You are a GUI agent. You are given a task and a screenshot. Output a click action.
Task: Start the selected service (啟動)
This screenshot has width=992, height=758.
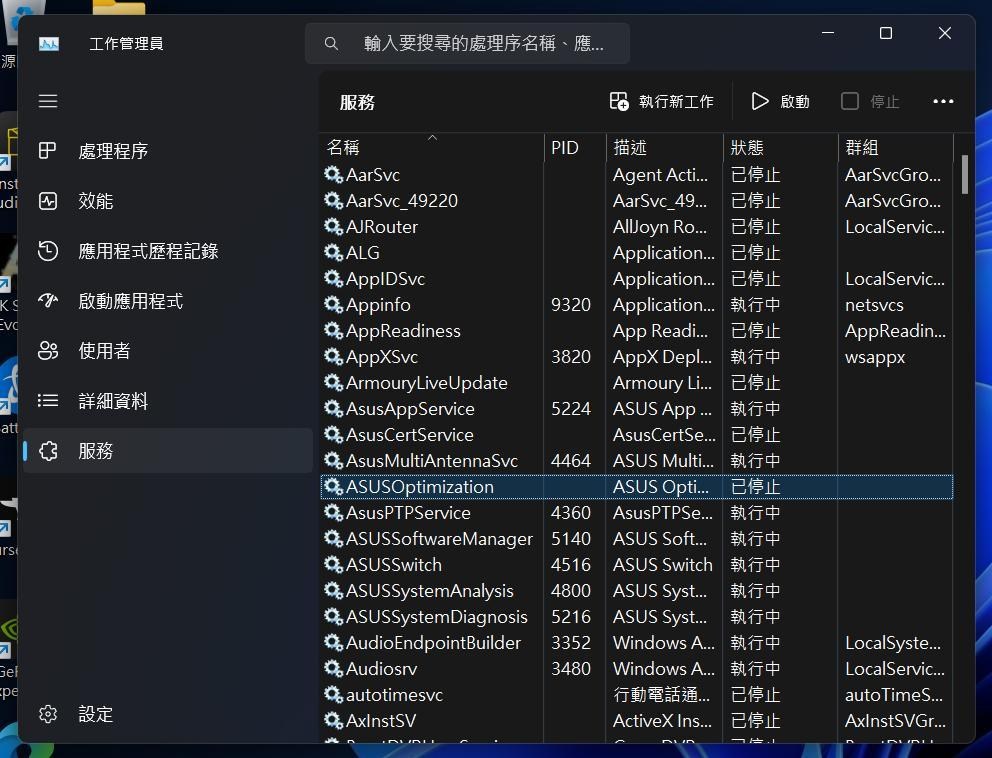(781, 102)
